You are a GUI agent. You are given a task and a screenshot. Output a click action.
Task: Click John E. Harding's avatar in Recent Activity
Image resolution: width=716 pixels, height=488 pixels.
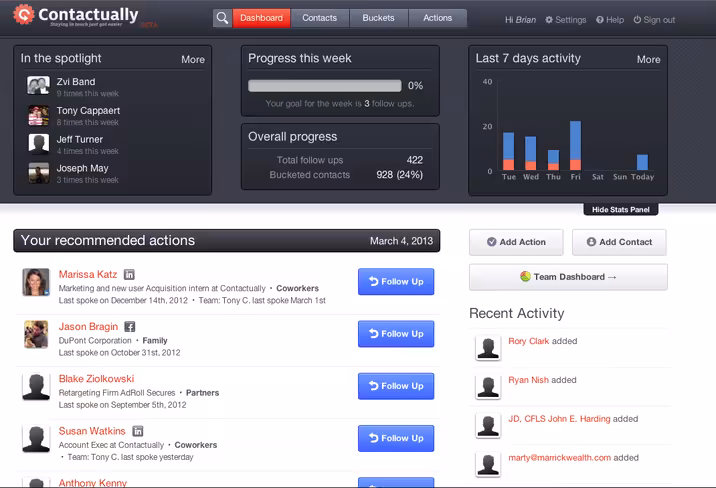point(488,425)
